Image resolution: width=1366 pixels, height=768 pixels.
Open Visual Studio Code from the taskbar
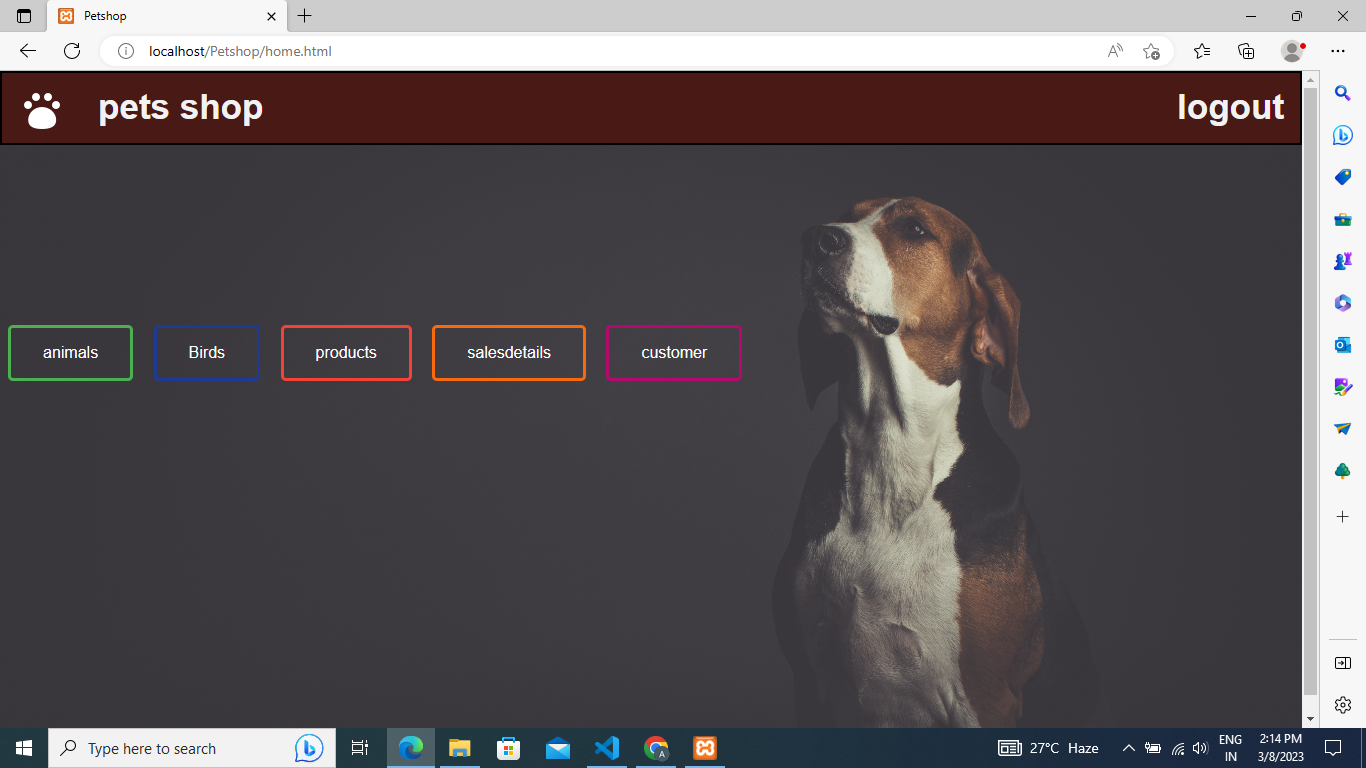(607, 748)
